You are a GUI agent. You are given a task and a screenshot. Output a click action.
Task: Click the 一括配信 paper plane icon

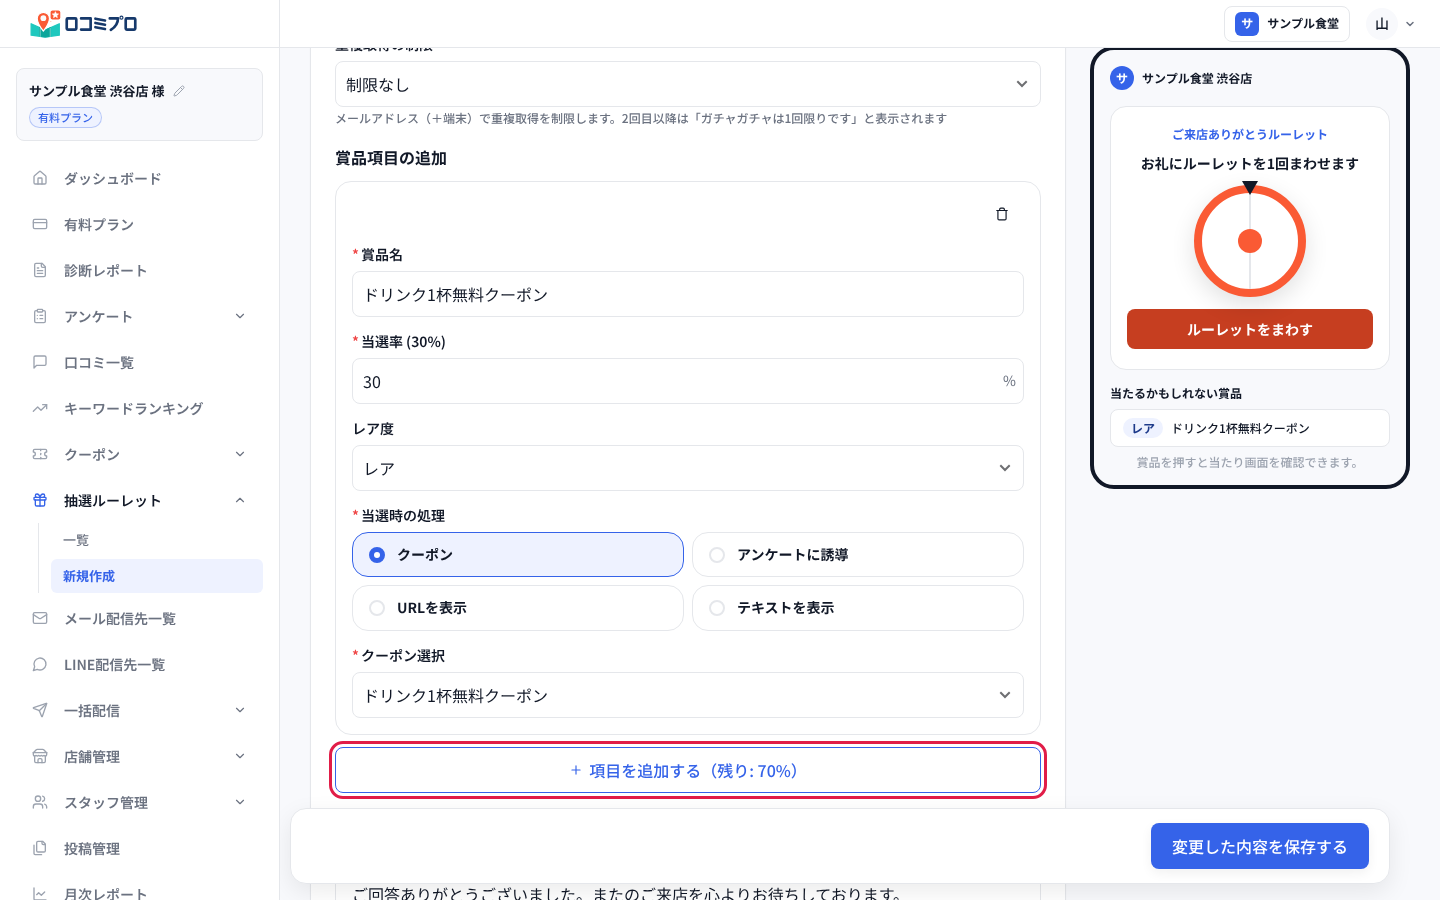pyautogui.click(x=40, y=710)
